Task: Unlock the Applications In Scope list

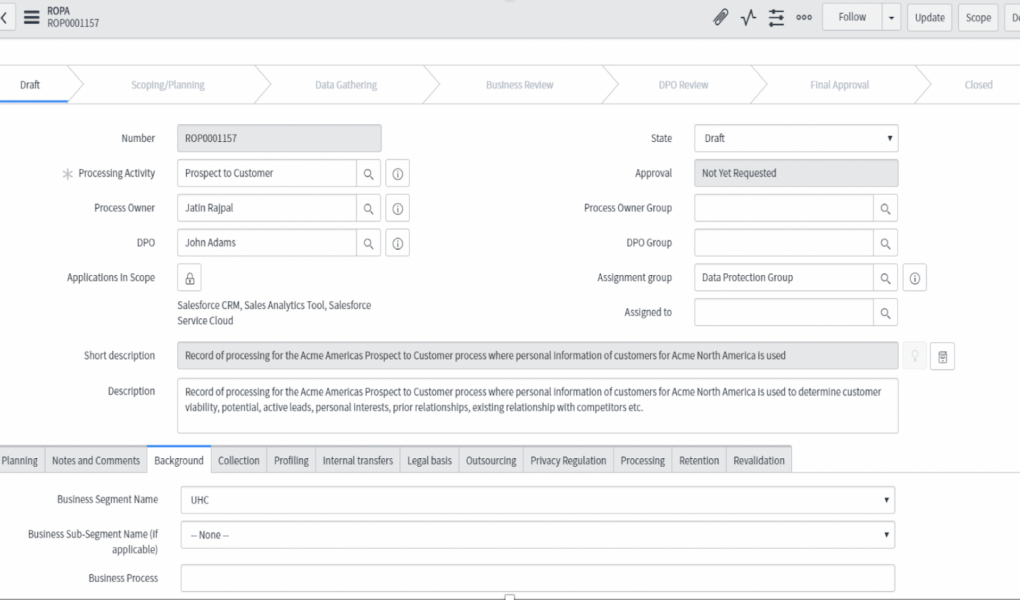Action: point(189,278)
